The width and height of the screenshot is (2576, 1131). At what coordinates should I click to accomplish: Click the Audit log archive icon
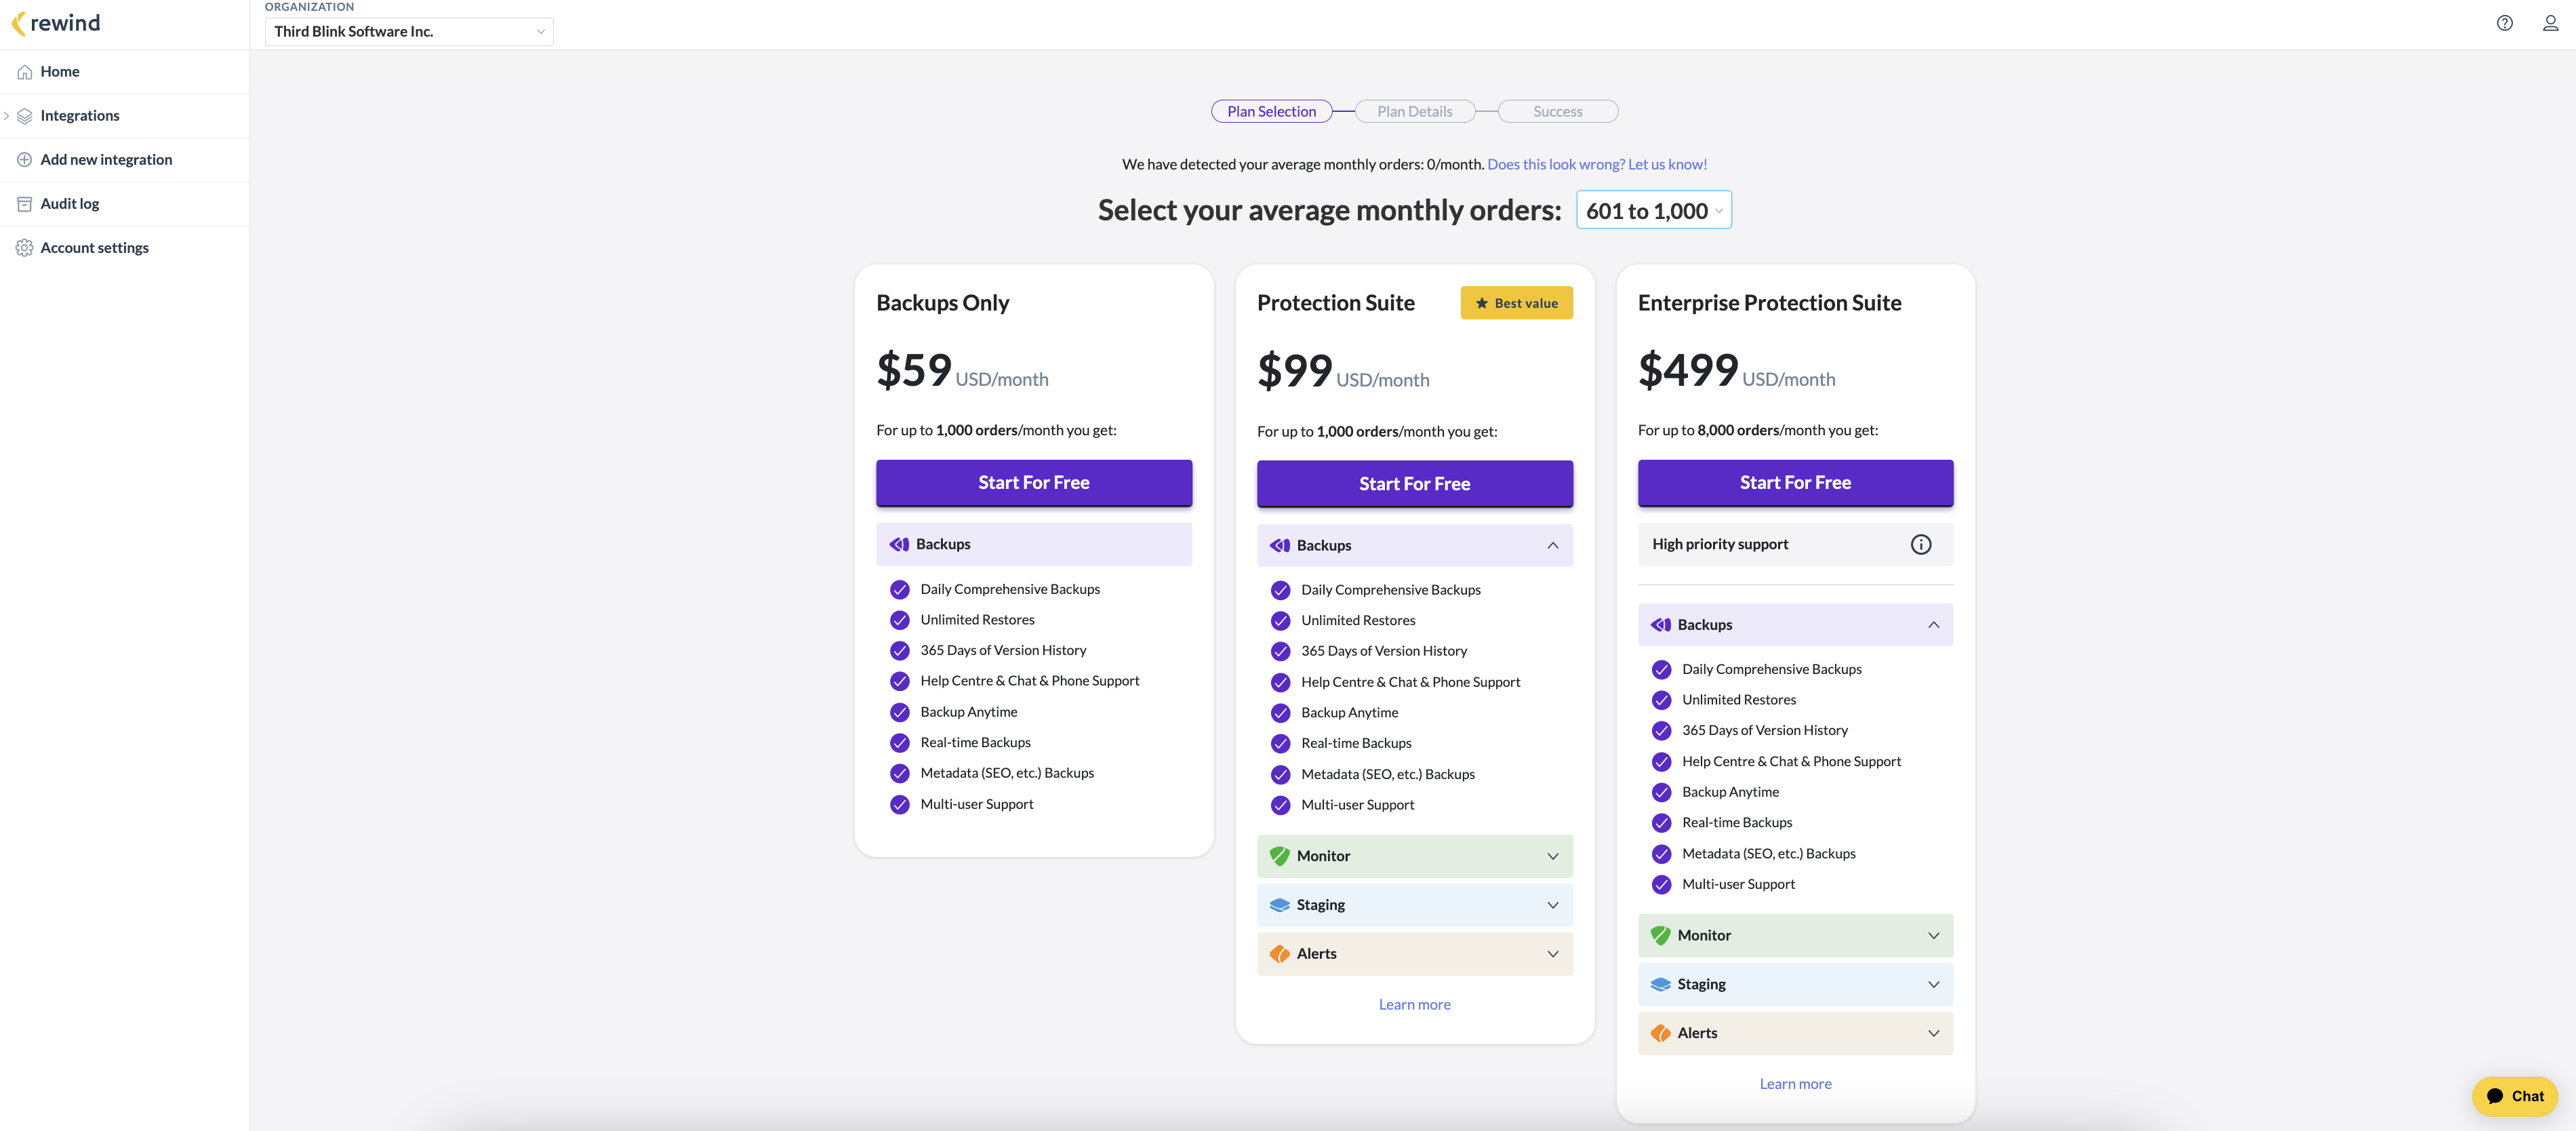click(25, 204)
